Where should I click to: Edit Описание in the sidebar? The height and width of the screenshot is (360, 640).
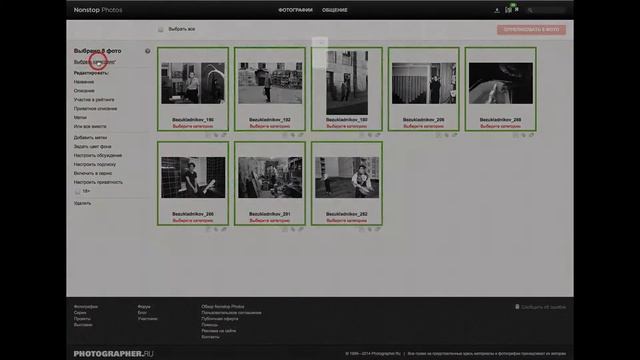(84, 91)
